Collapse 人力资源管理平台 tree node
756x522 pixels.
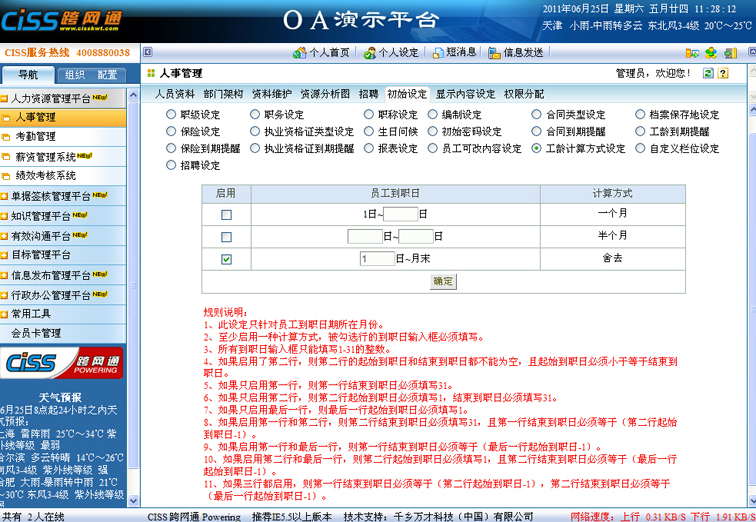click(5, 99)
